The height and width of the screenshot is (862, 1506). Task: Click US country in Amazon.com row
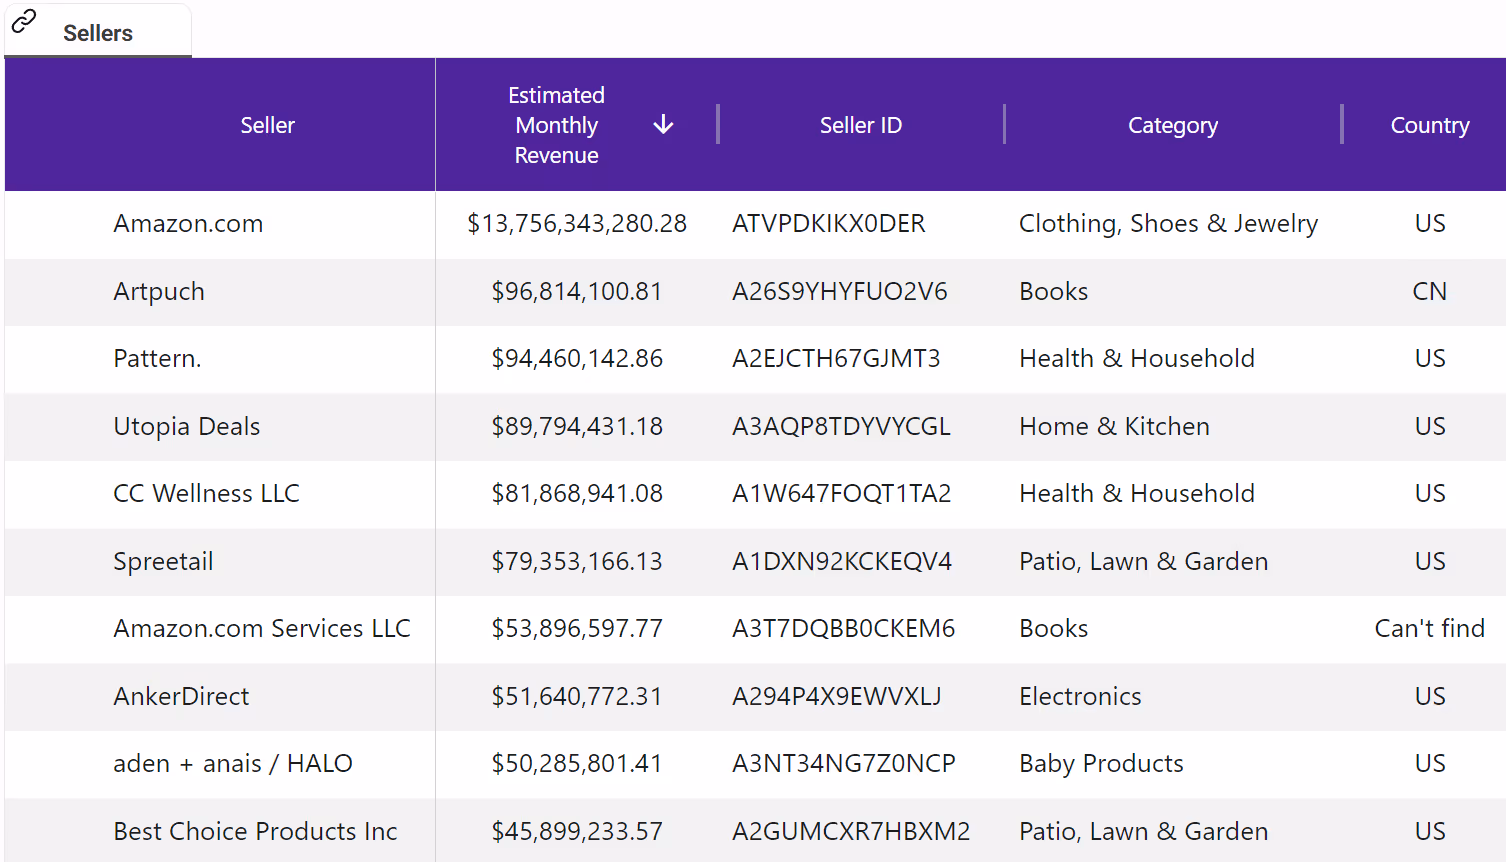(x=1430, y=223)
